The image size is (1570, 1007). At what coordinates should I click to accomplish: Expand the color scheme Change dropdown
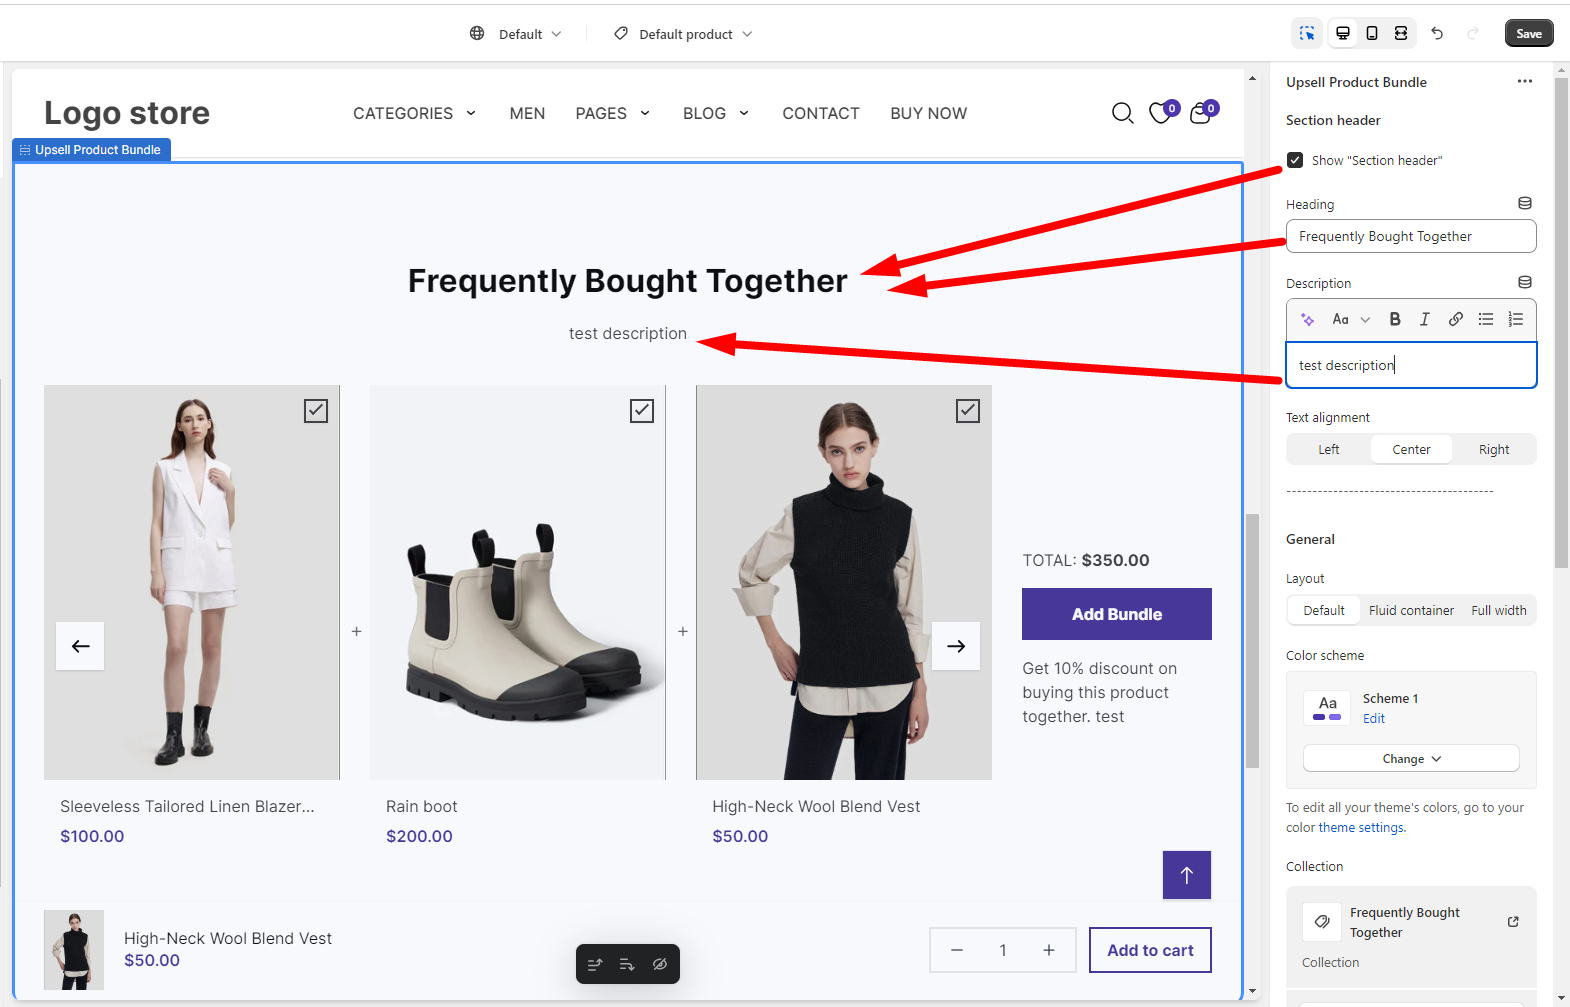(x=1411, y=759)
